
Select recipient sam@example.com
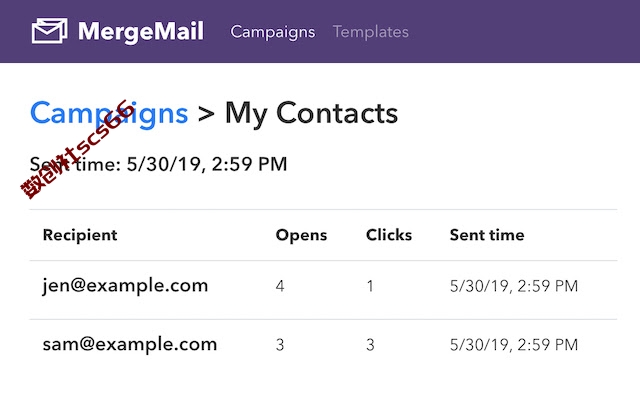[x=130, y=344]
